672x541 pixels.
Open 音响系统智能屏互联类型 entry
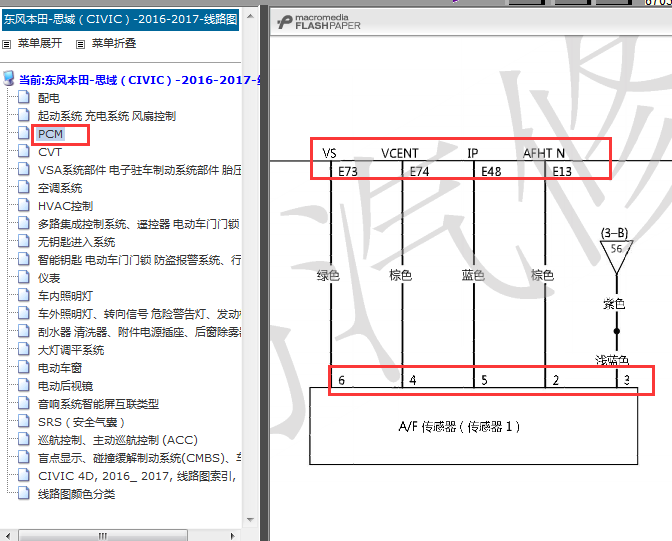(99, 404)
